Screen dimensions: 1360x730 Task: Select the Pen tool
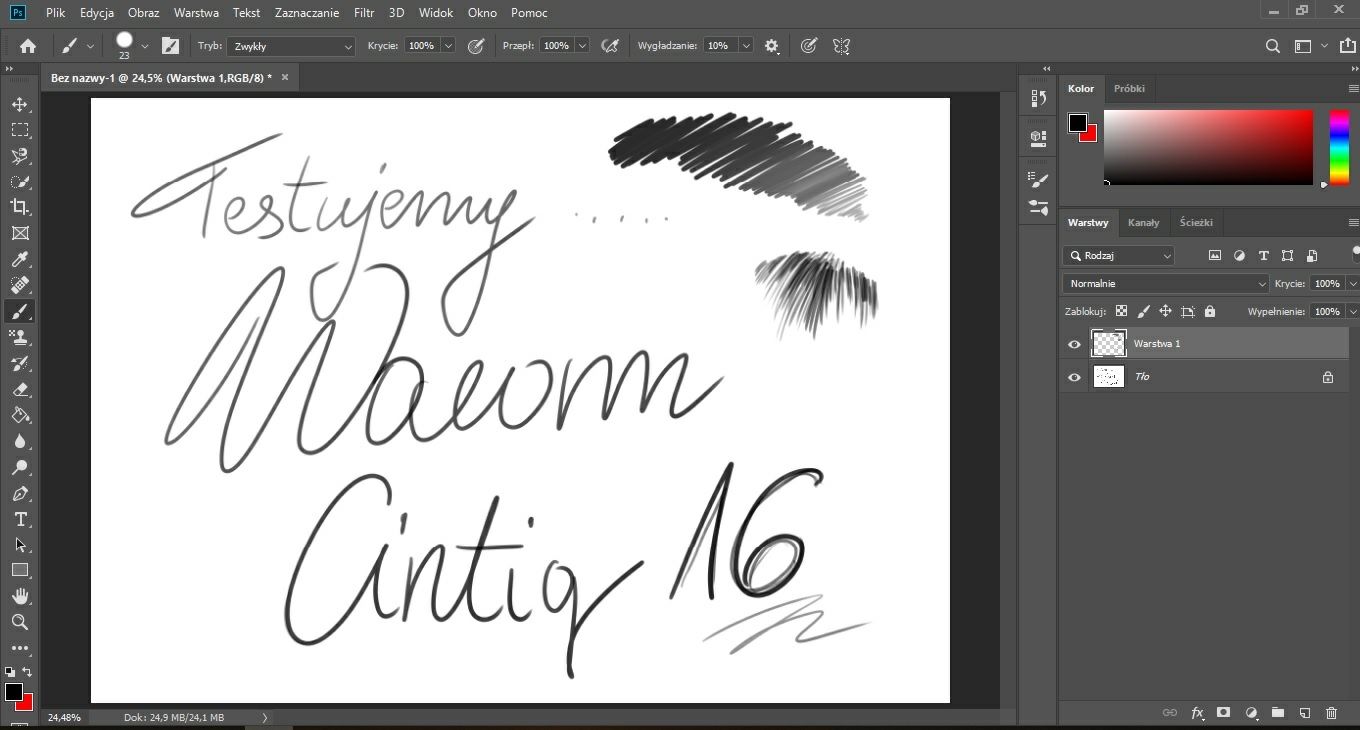19,493
